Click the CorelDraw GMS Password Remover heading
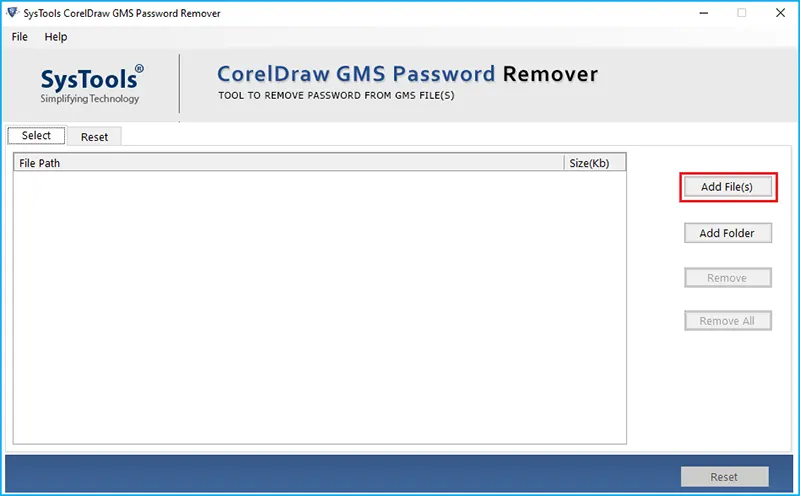The height and width of the screenshot is (496, 800). coord(407,75)
